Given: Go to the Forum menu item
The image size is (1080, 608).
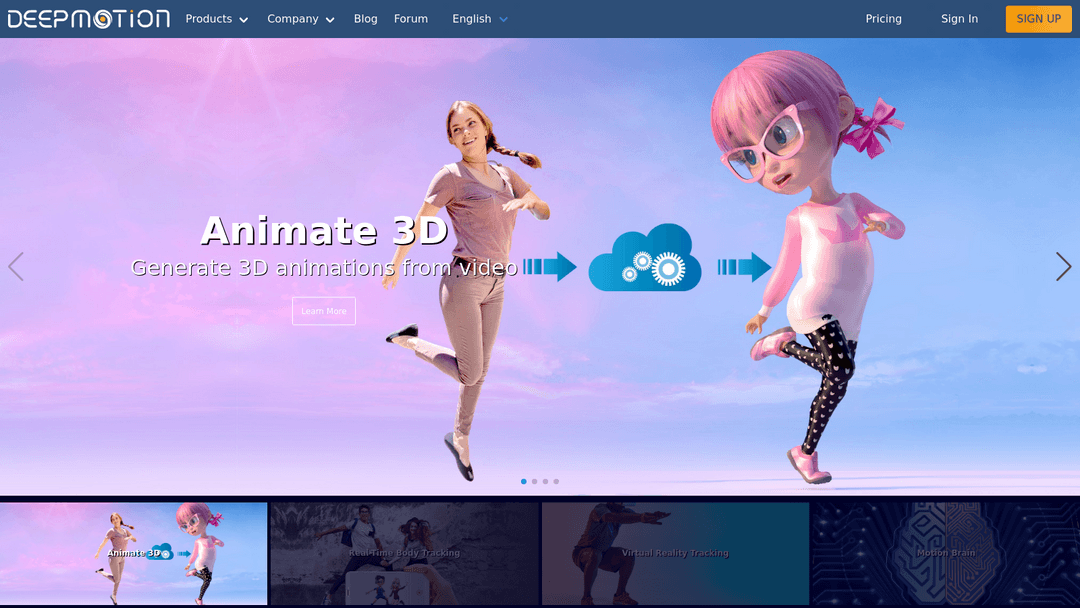Looking at the screenshot, I should 410,18.
